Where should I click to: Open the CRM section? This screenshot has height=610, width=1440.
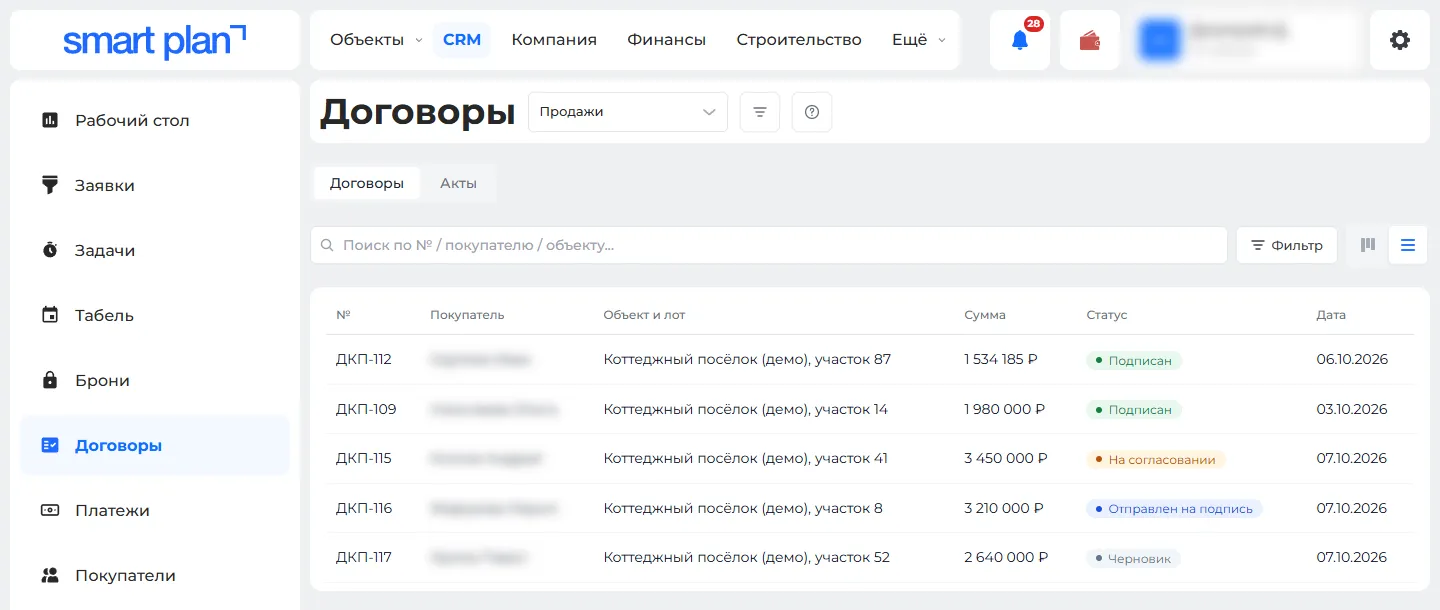[462, 40]
